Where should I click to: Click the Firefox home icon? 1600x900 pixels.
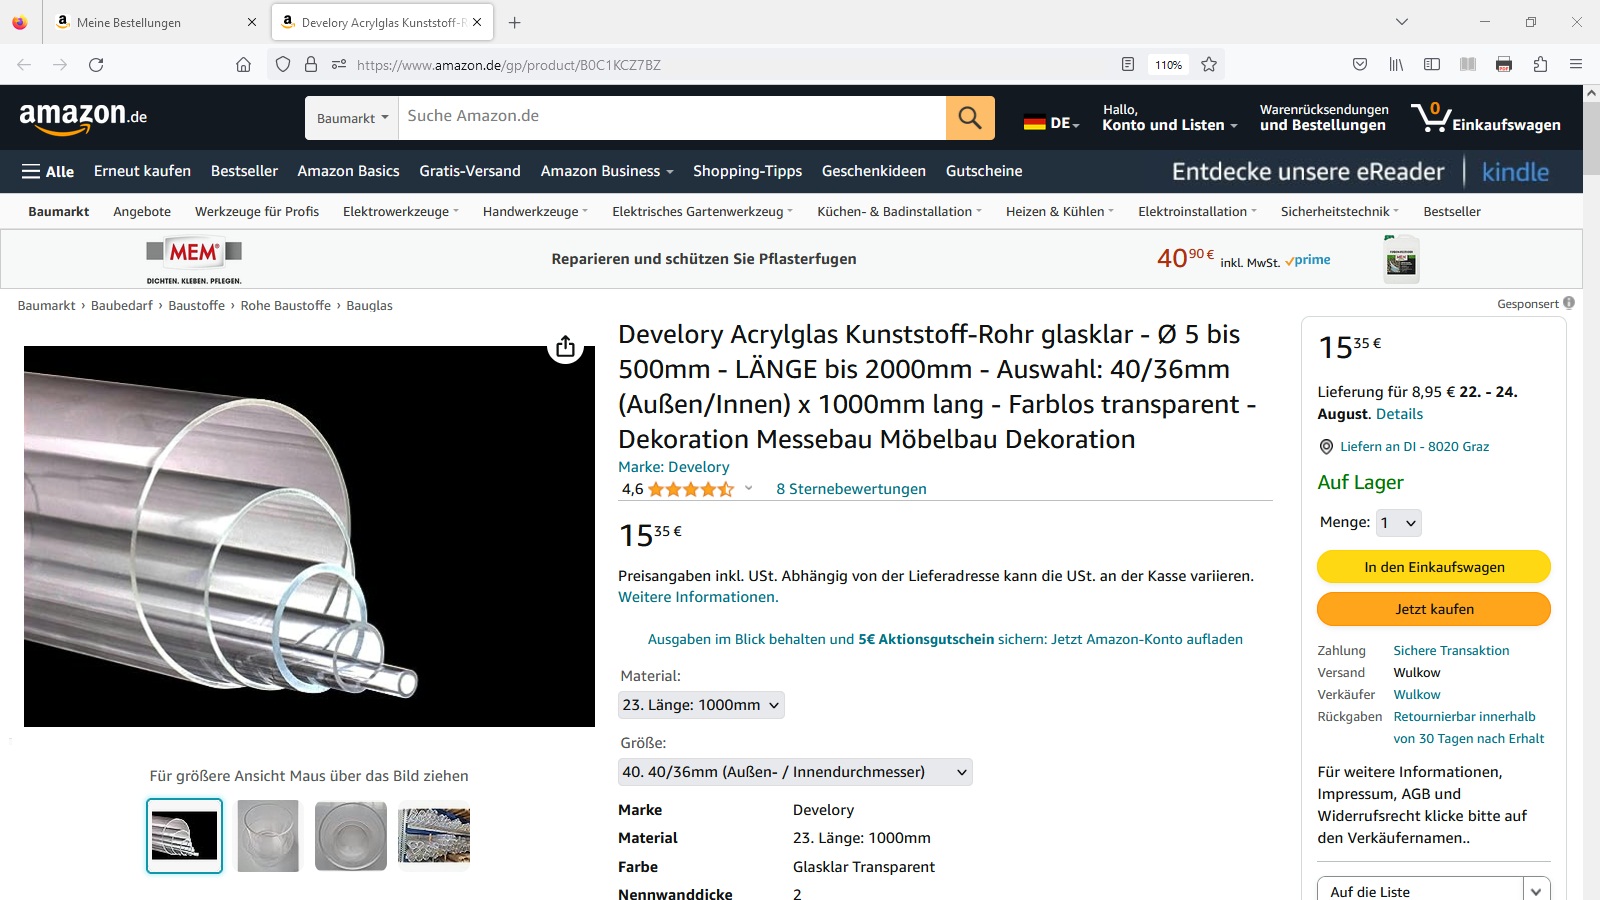point(243,65)
